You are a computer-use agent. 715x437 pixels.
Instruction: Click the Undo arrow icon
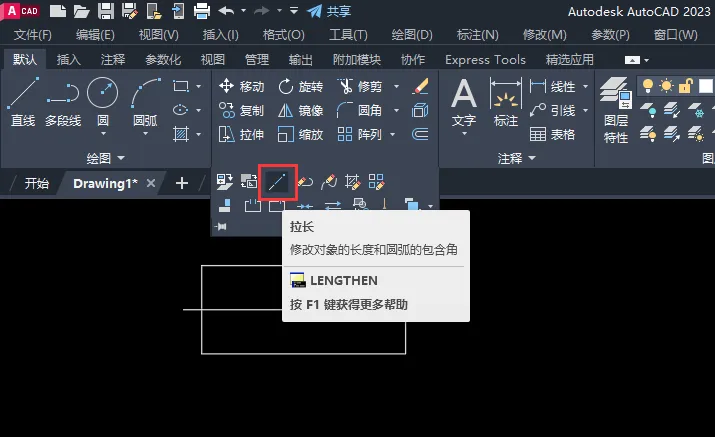tap(226, 10)
